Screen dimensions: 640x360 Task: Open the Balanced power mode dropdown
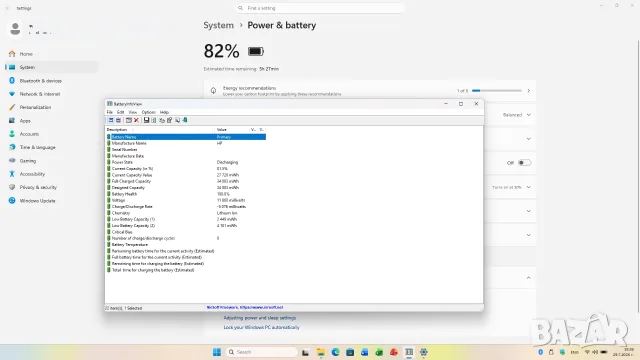(517, 115)
